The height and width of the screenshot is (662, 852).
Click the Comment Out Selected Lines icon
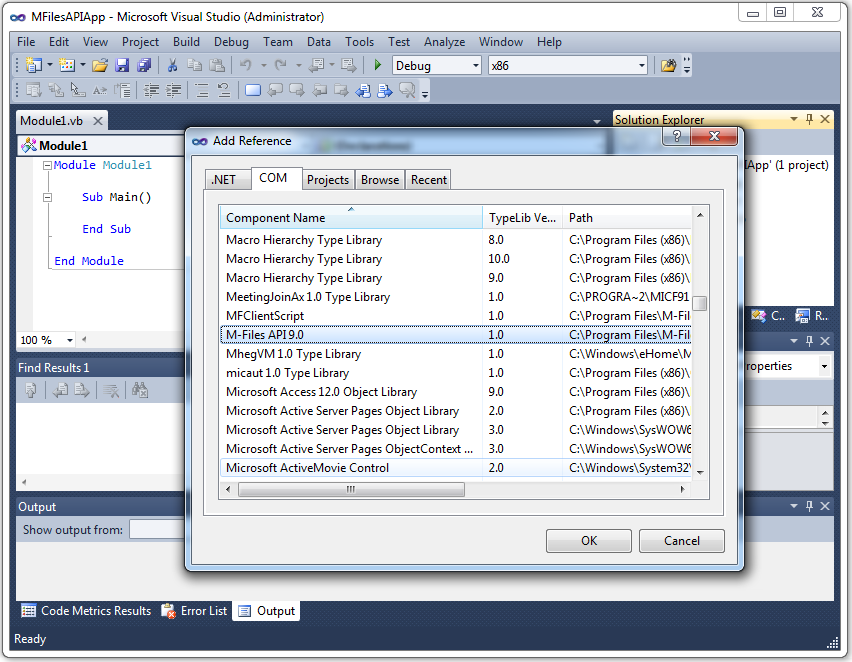tap(202, 90)
